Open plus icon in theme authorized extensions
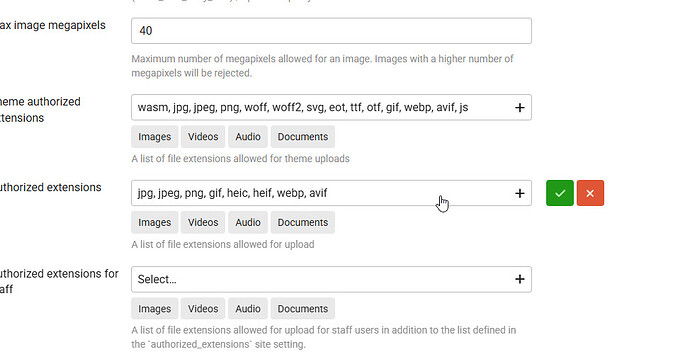 pyautogui.click(x=520, y=107)
